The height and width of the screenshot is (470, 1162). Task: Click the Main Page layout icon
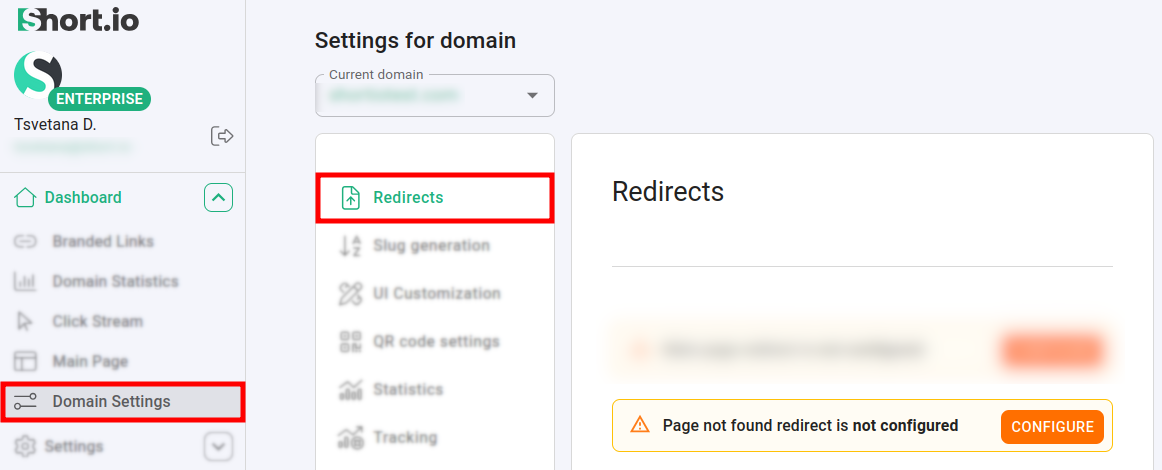[25, 361]
